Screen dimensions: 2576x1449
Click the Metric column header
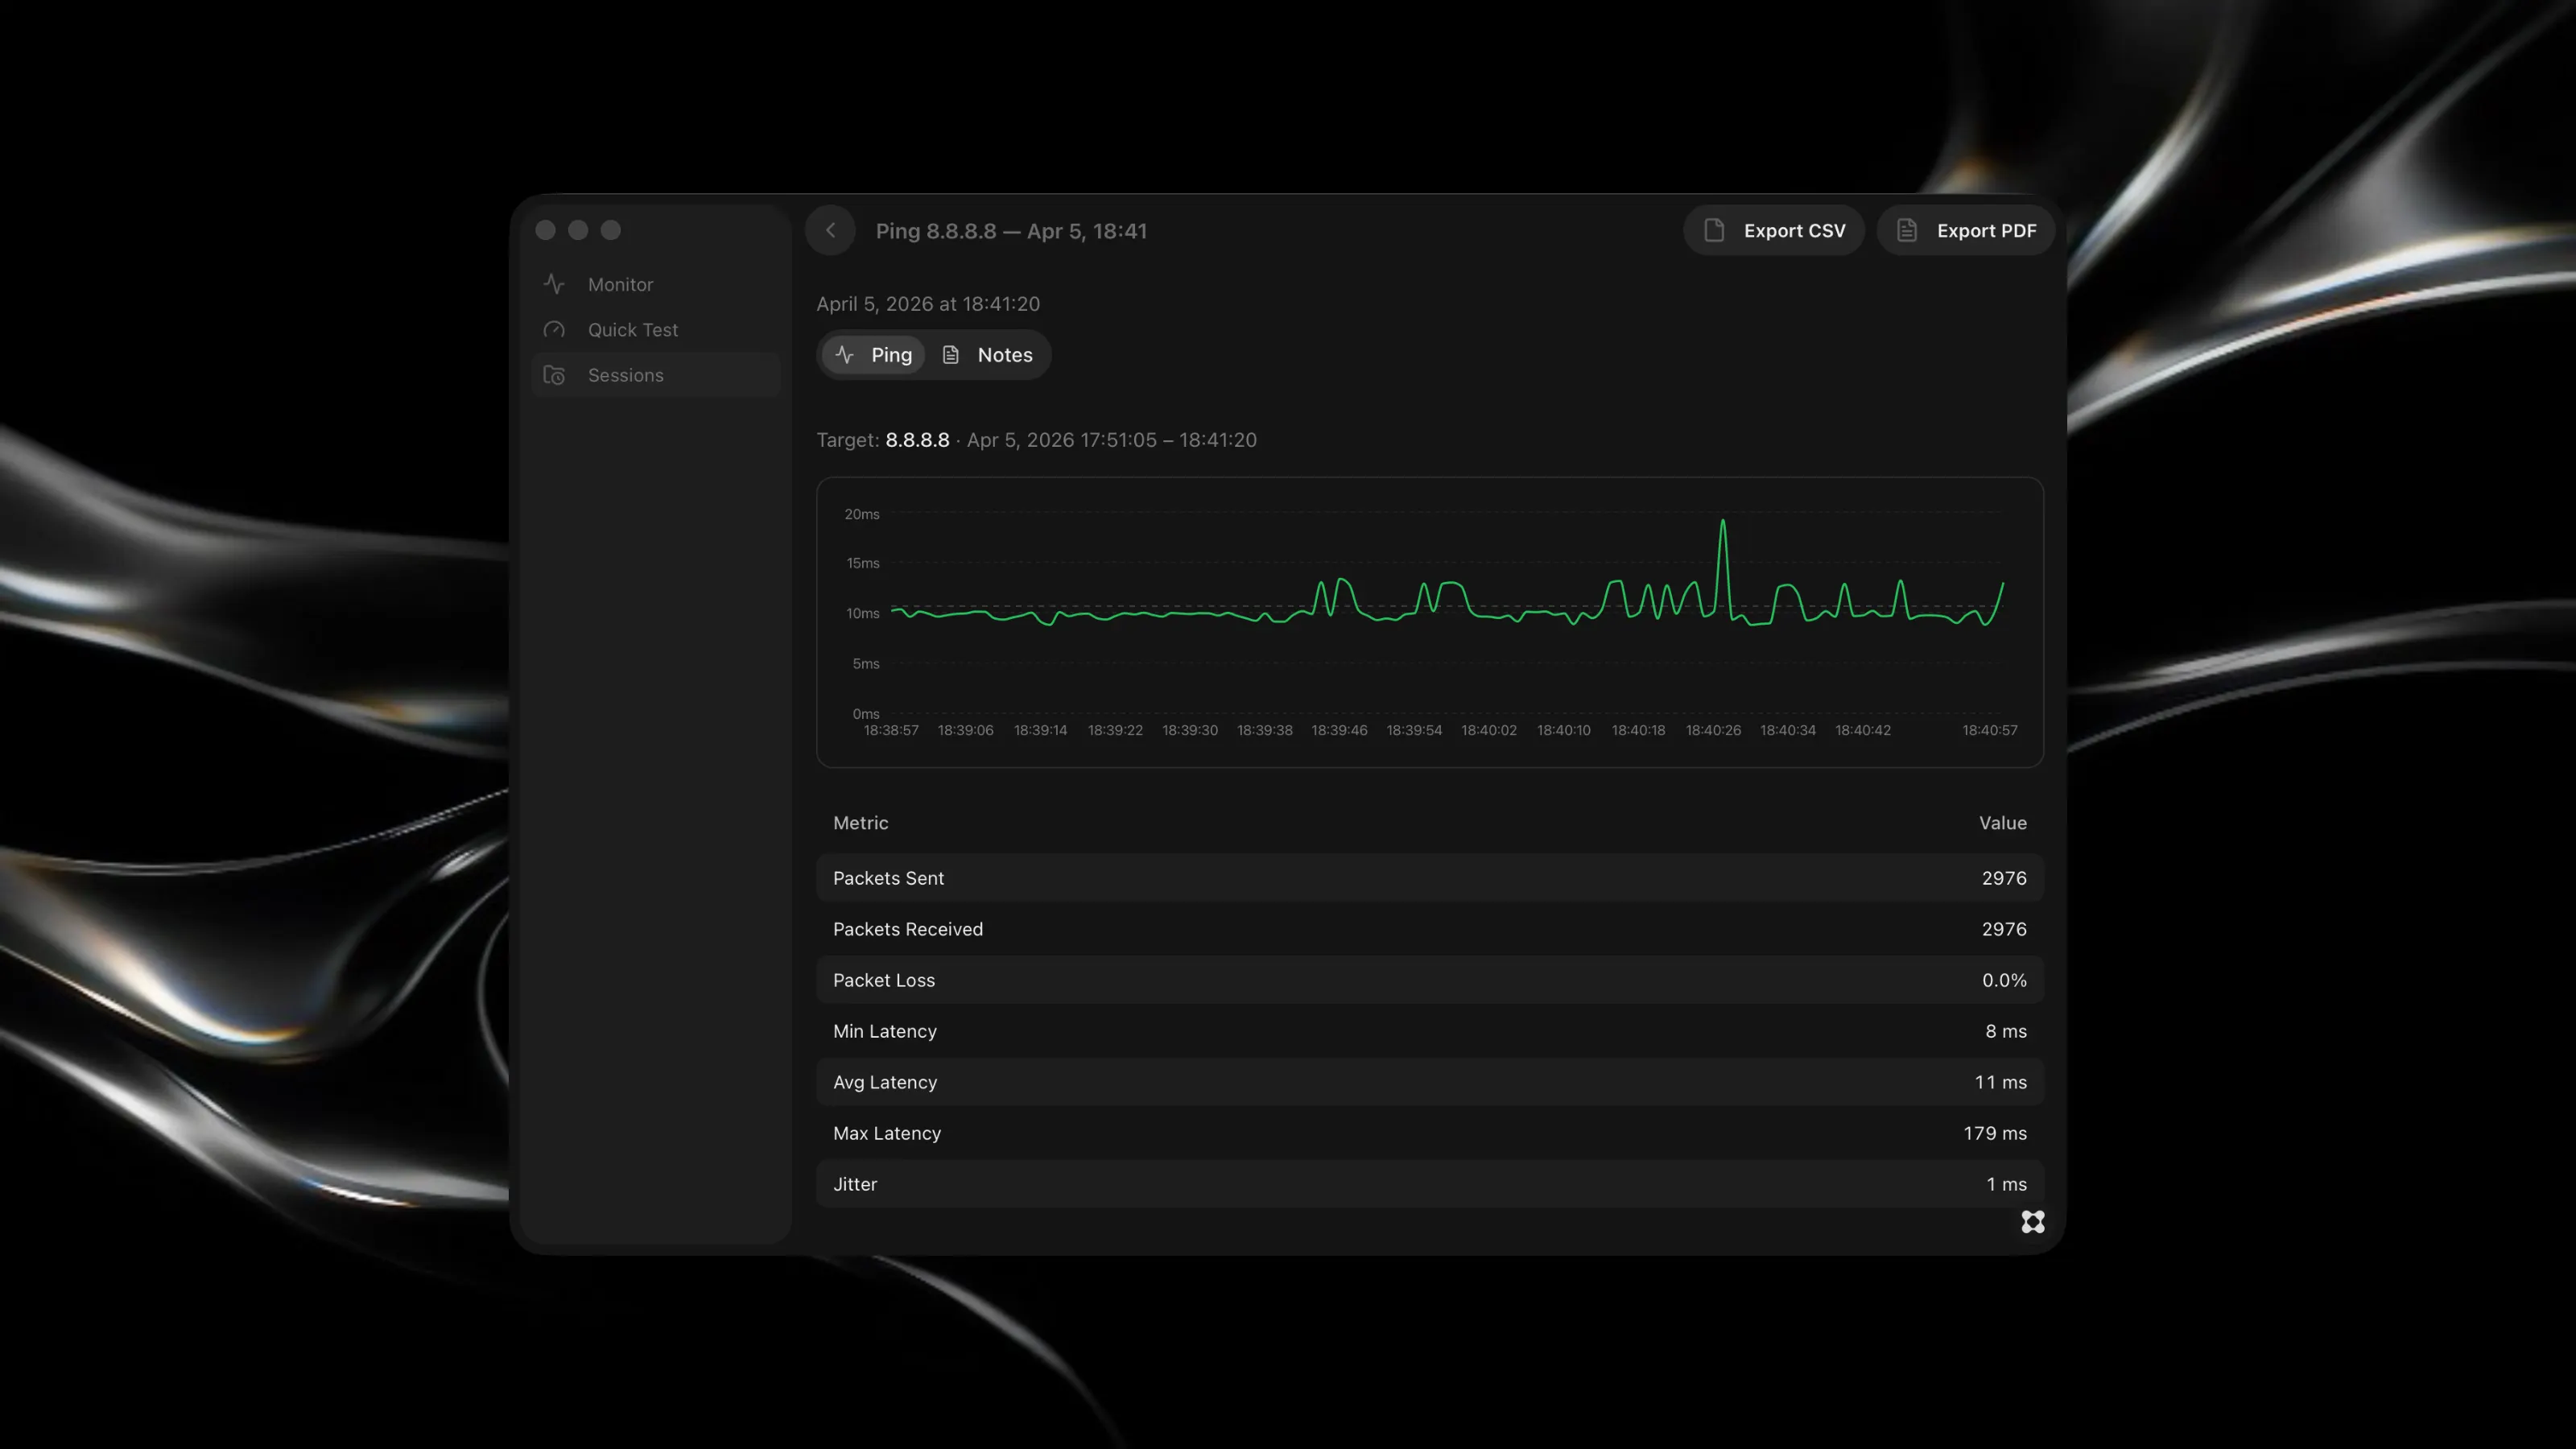(861, 823)
